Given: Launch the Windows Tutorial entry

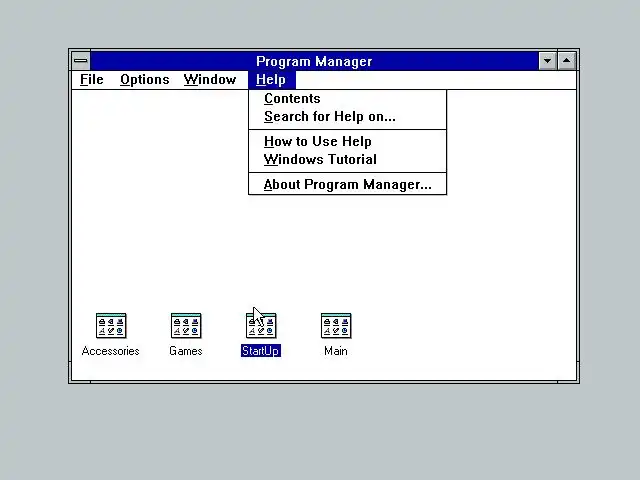Looking at the screenshot, I should click(347, 159).
